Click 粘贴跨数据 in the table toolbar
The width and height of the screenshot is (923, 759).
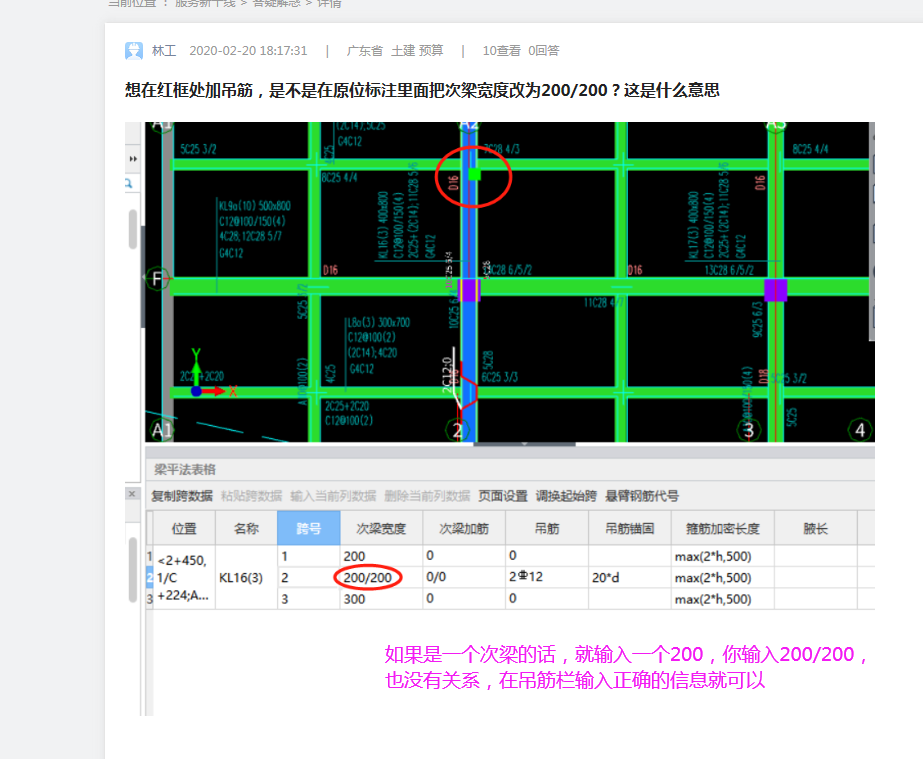(251, 496)
